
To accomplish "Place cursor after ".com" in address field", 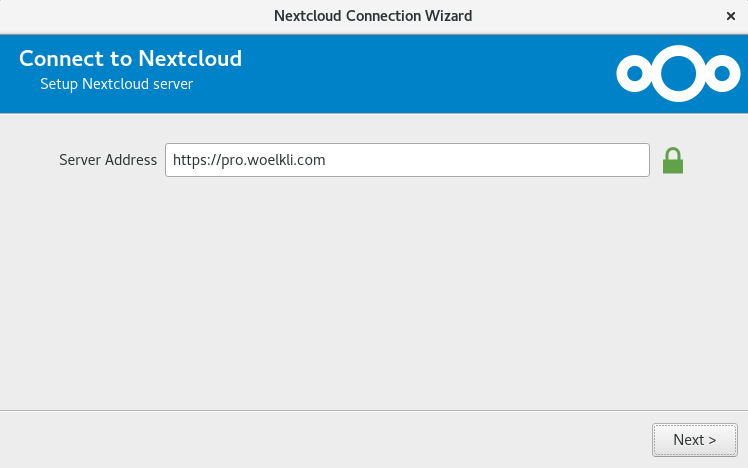I will tap(326, 160).
